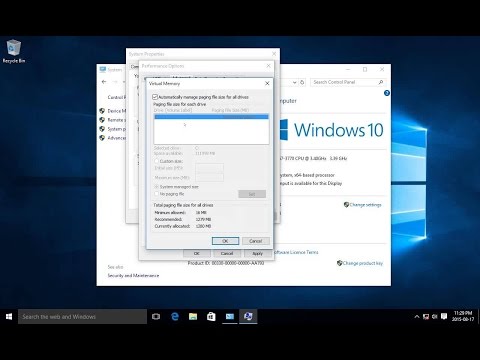Open File Explorer from the taskbar
Image resolution: width=480 pixels, height=360 pixels.
pyautogui.click(x=193, y=316)
